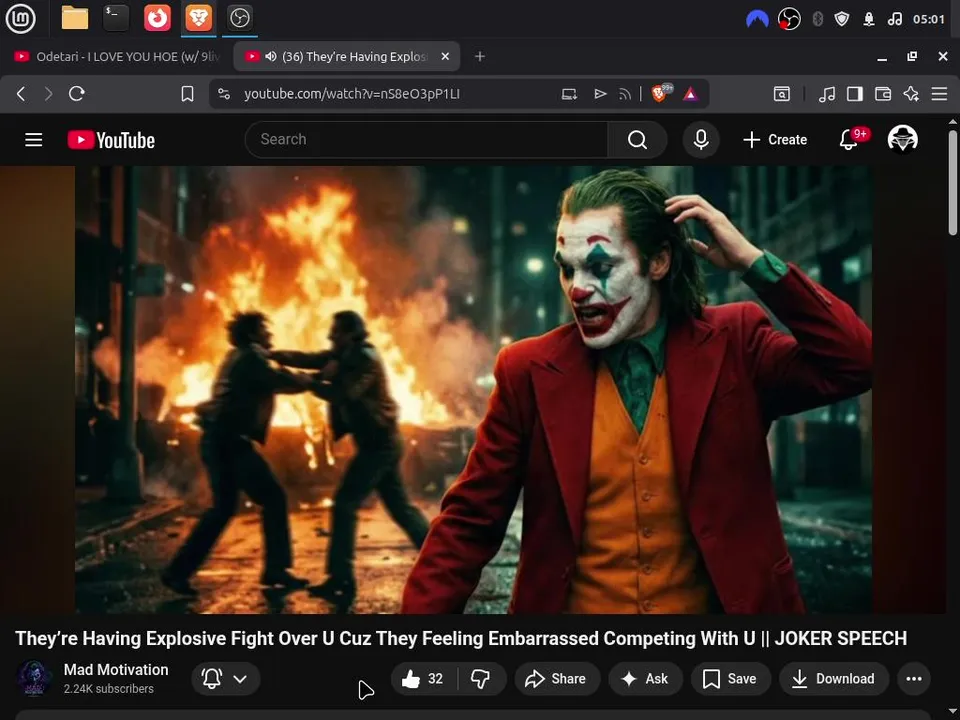This screenshot has height=720, width=960.
Task: Reload the YouTube page
Action: point(77,94)
